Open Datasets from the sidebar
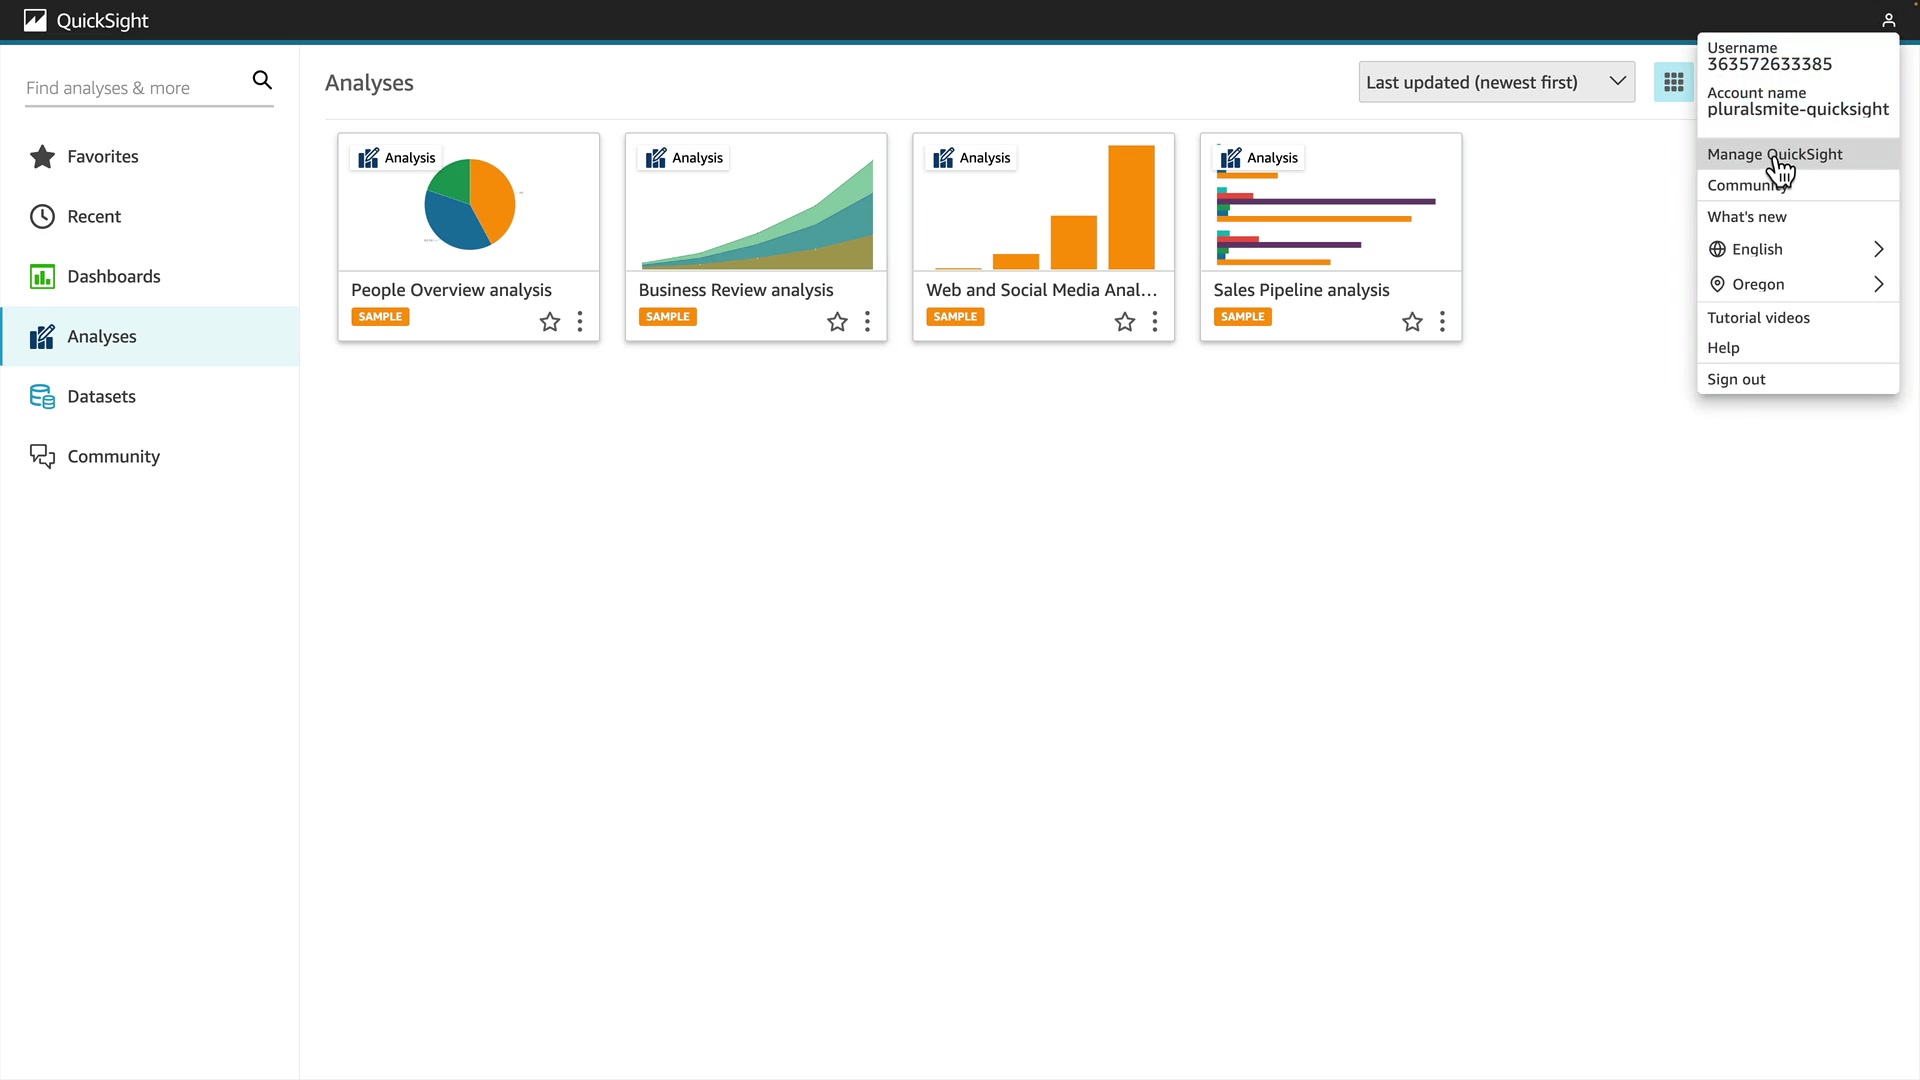1920x1080 pixels. pos(101,397)
